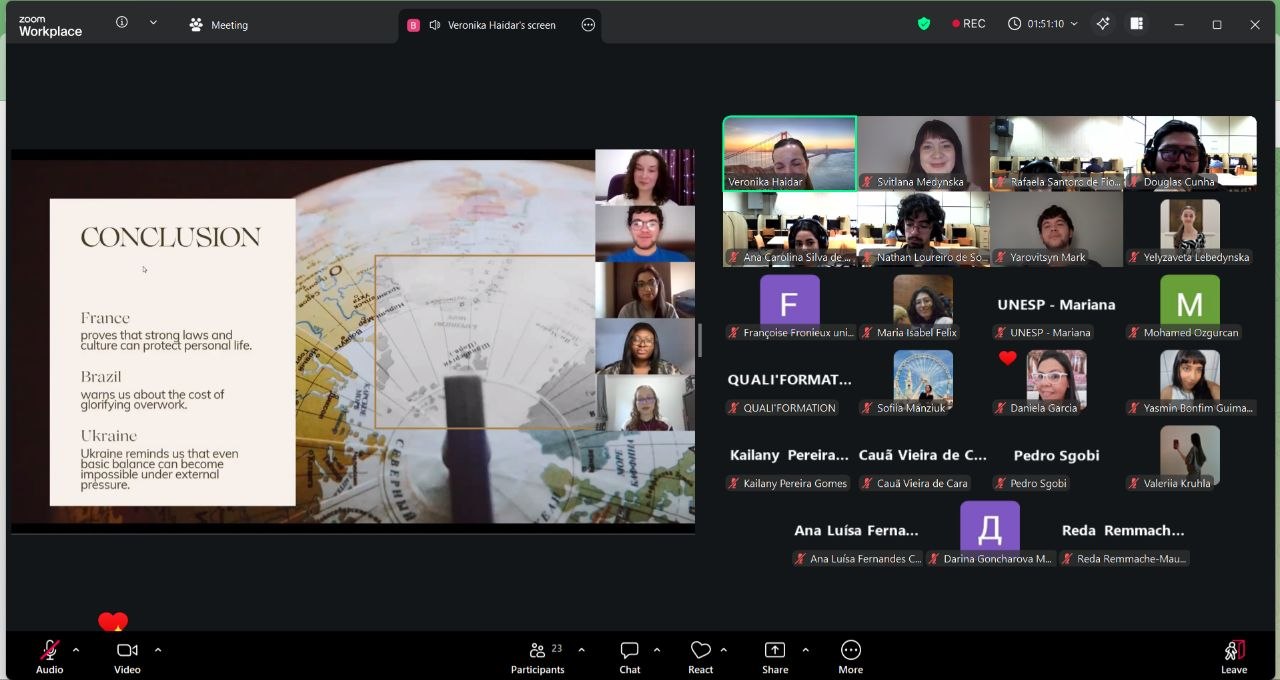Toggle the Video camera button

(127, 656)
